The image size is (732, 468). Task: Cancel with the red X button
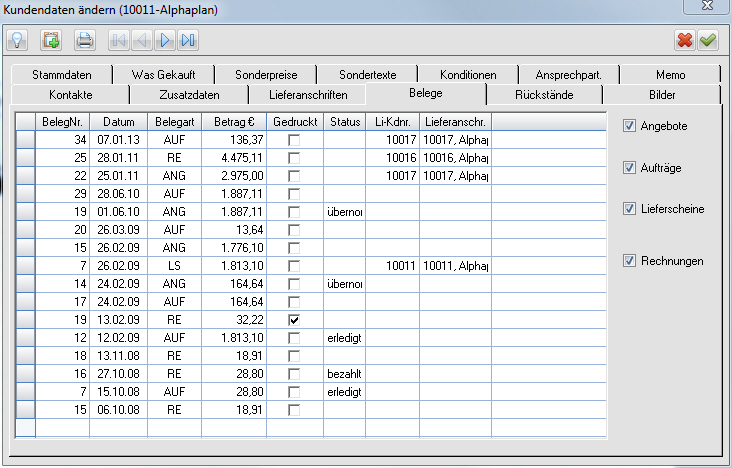tap(685, 40)
